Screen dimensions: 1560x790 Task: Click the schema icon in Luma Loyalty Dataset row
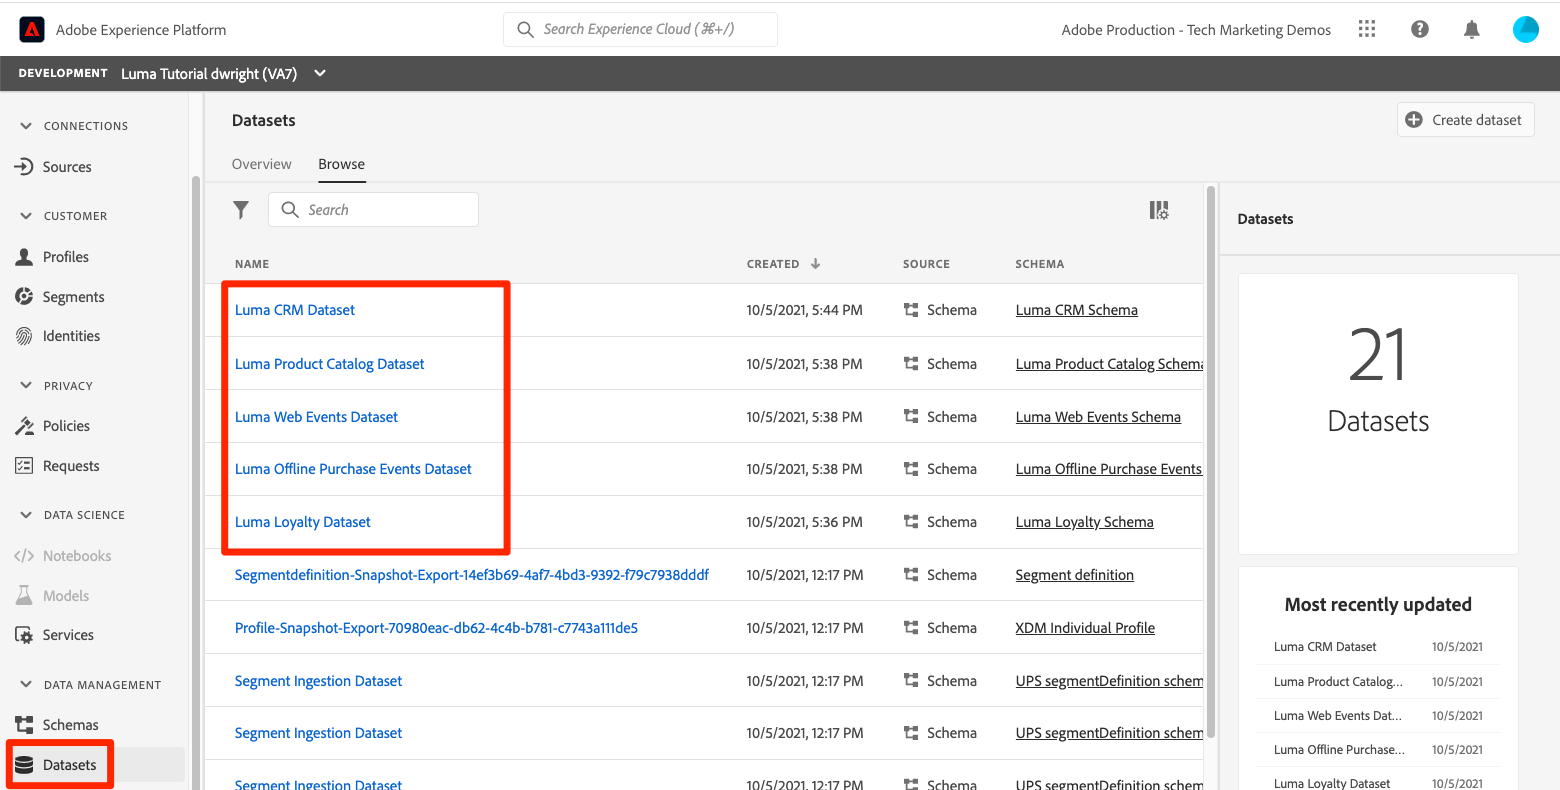click(x=911, y=522)
